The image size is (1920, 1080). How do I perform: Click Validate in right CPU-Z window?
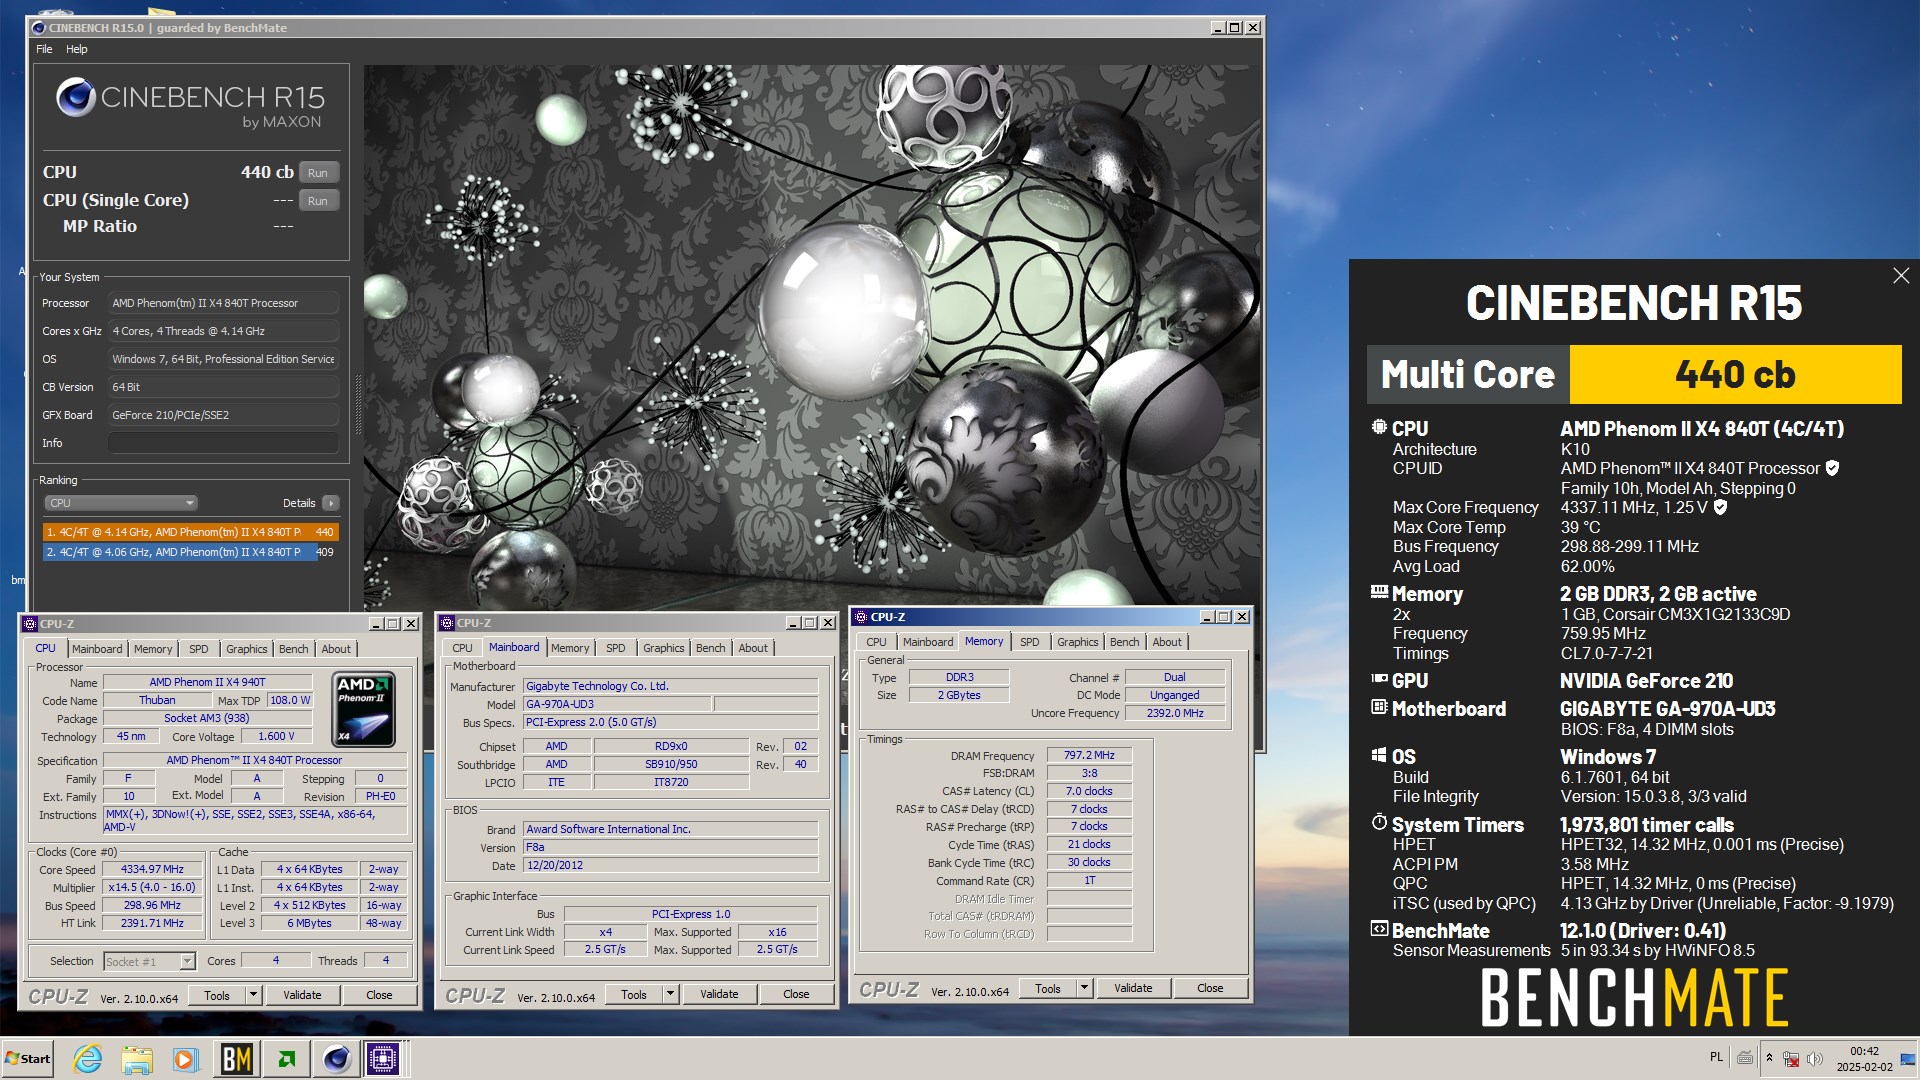tap(1133, 988)
